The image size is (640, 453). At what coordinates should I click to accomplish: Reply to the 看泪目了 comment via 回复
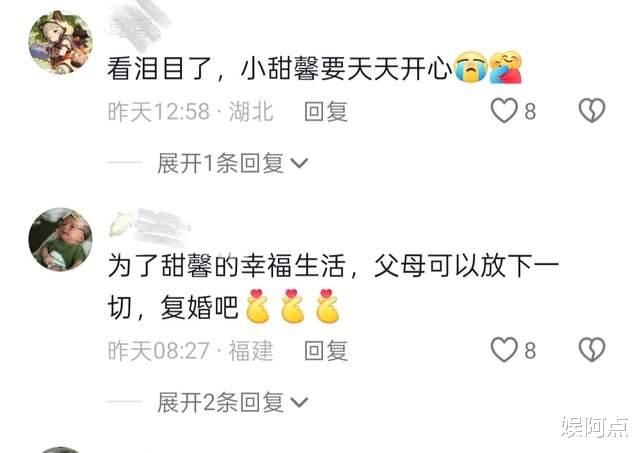(x=326, y=111)
